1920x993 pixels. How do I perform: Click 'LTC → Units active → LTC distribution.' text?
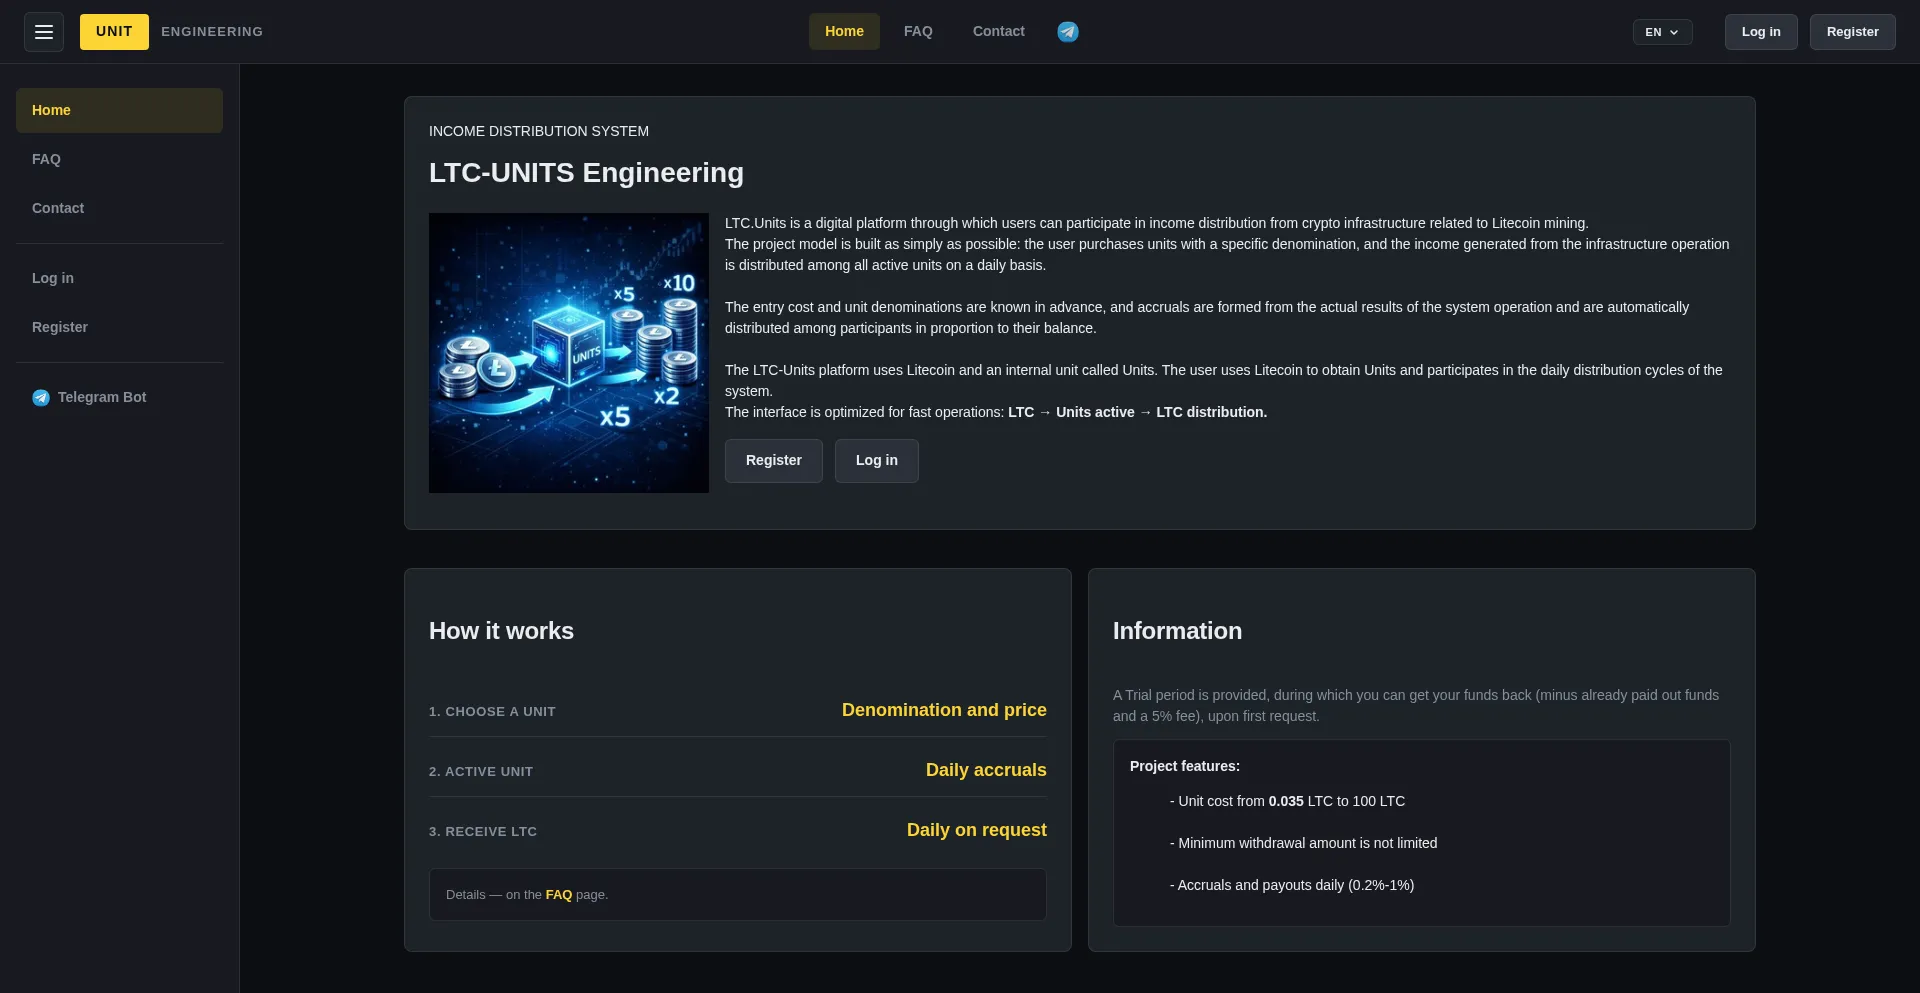pyautogui.click(x=1137, y=412)
